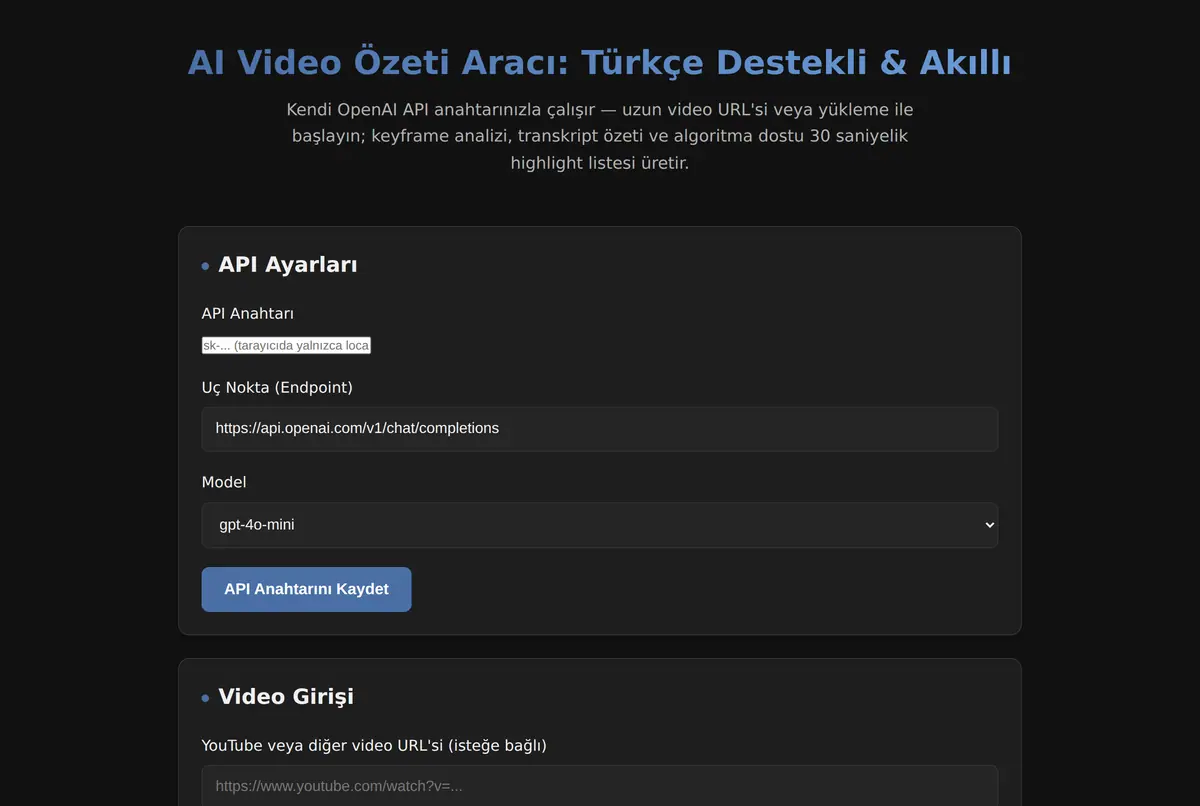Viewport: 1200px width, 806px height.
Task: Click the YouTube veya diğer video URL'si label
Action: [374, 745]
